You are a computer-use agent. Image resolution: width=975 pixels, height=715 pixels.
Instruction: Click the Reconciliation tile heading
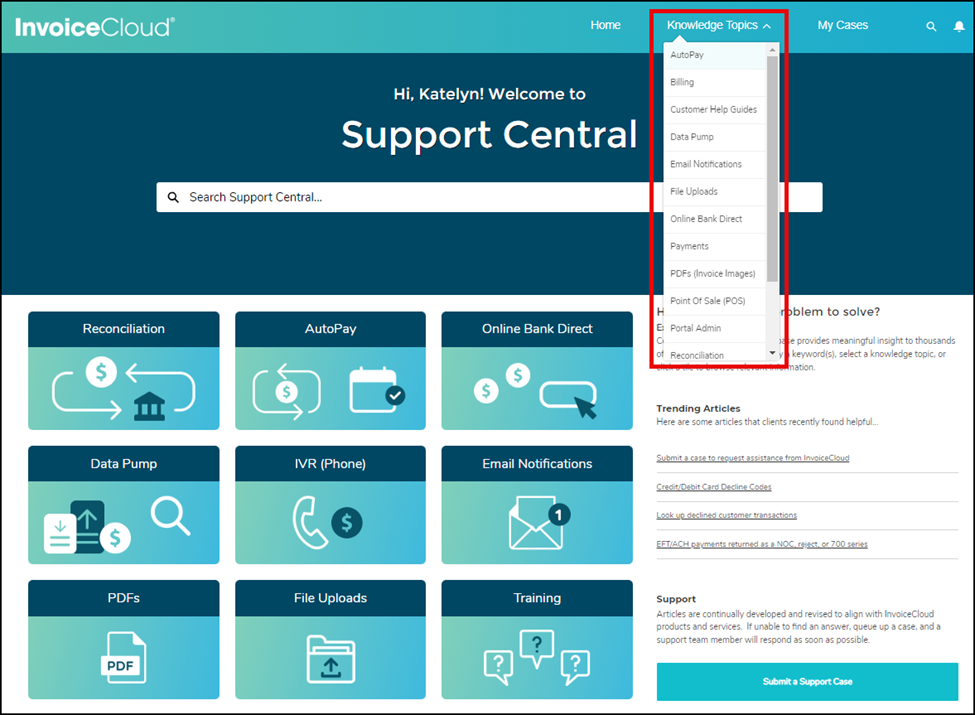124,329
